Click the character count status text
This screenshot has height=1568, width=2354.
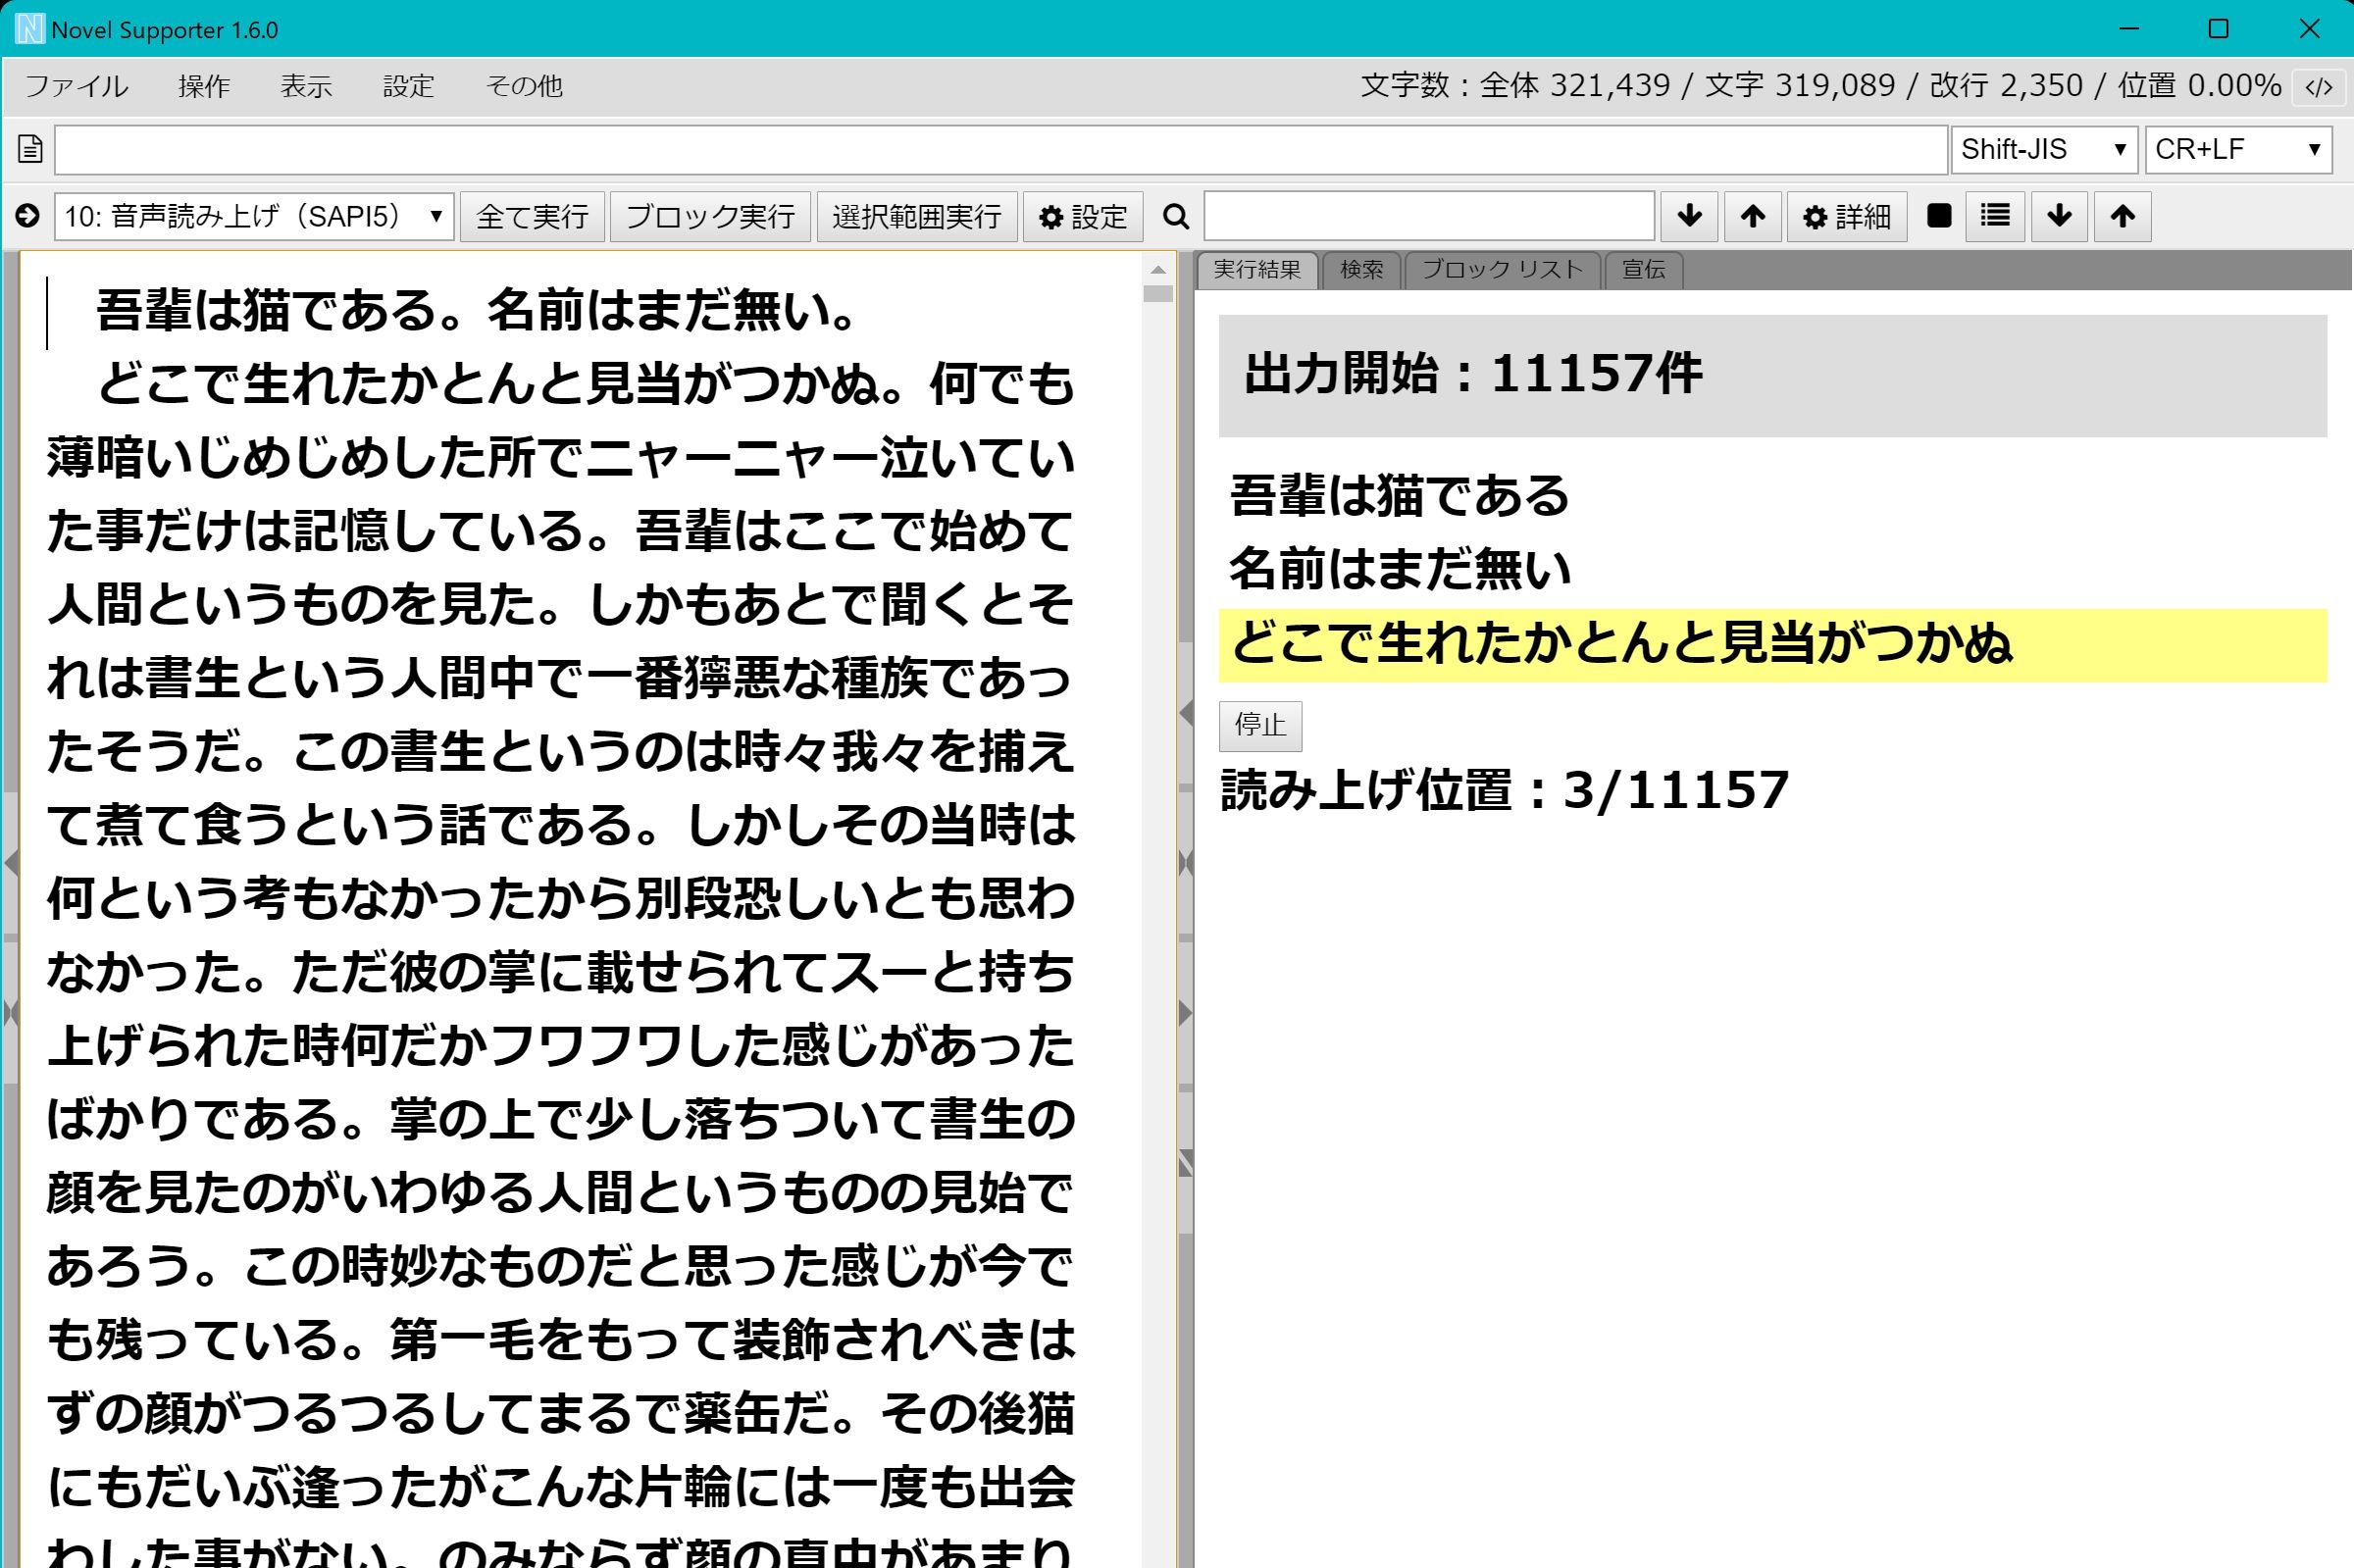click(1820, 86)
